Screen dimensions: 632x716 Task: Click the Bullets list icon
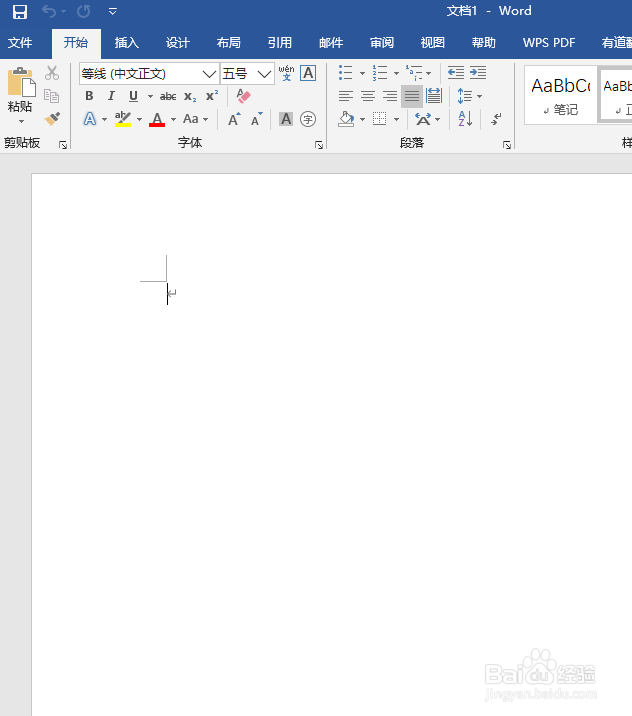tap(346, 73)
